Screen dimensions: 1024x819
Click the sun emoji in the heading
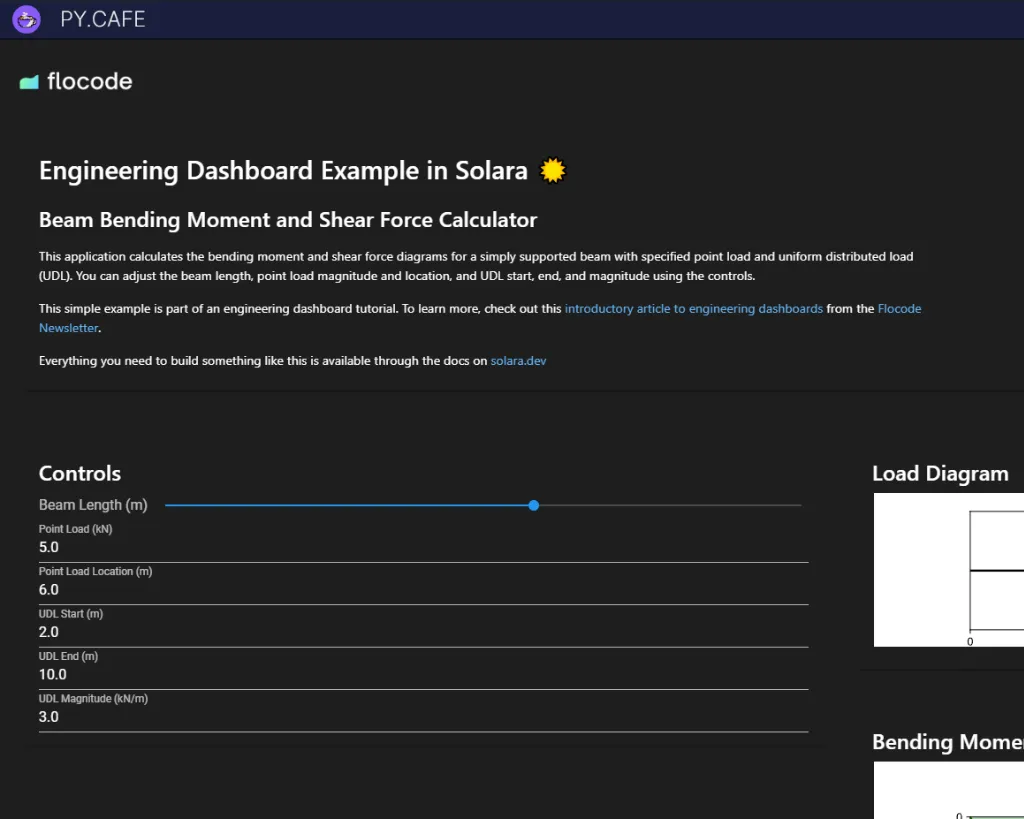point(552,171)
